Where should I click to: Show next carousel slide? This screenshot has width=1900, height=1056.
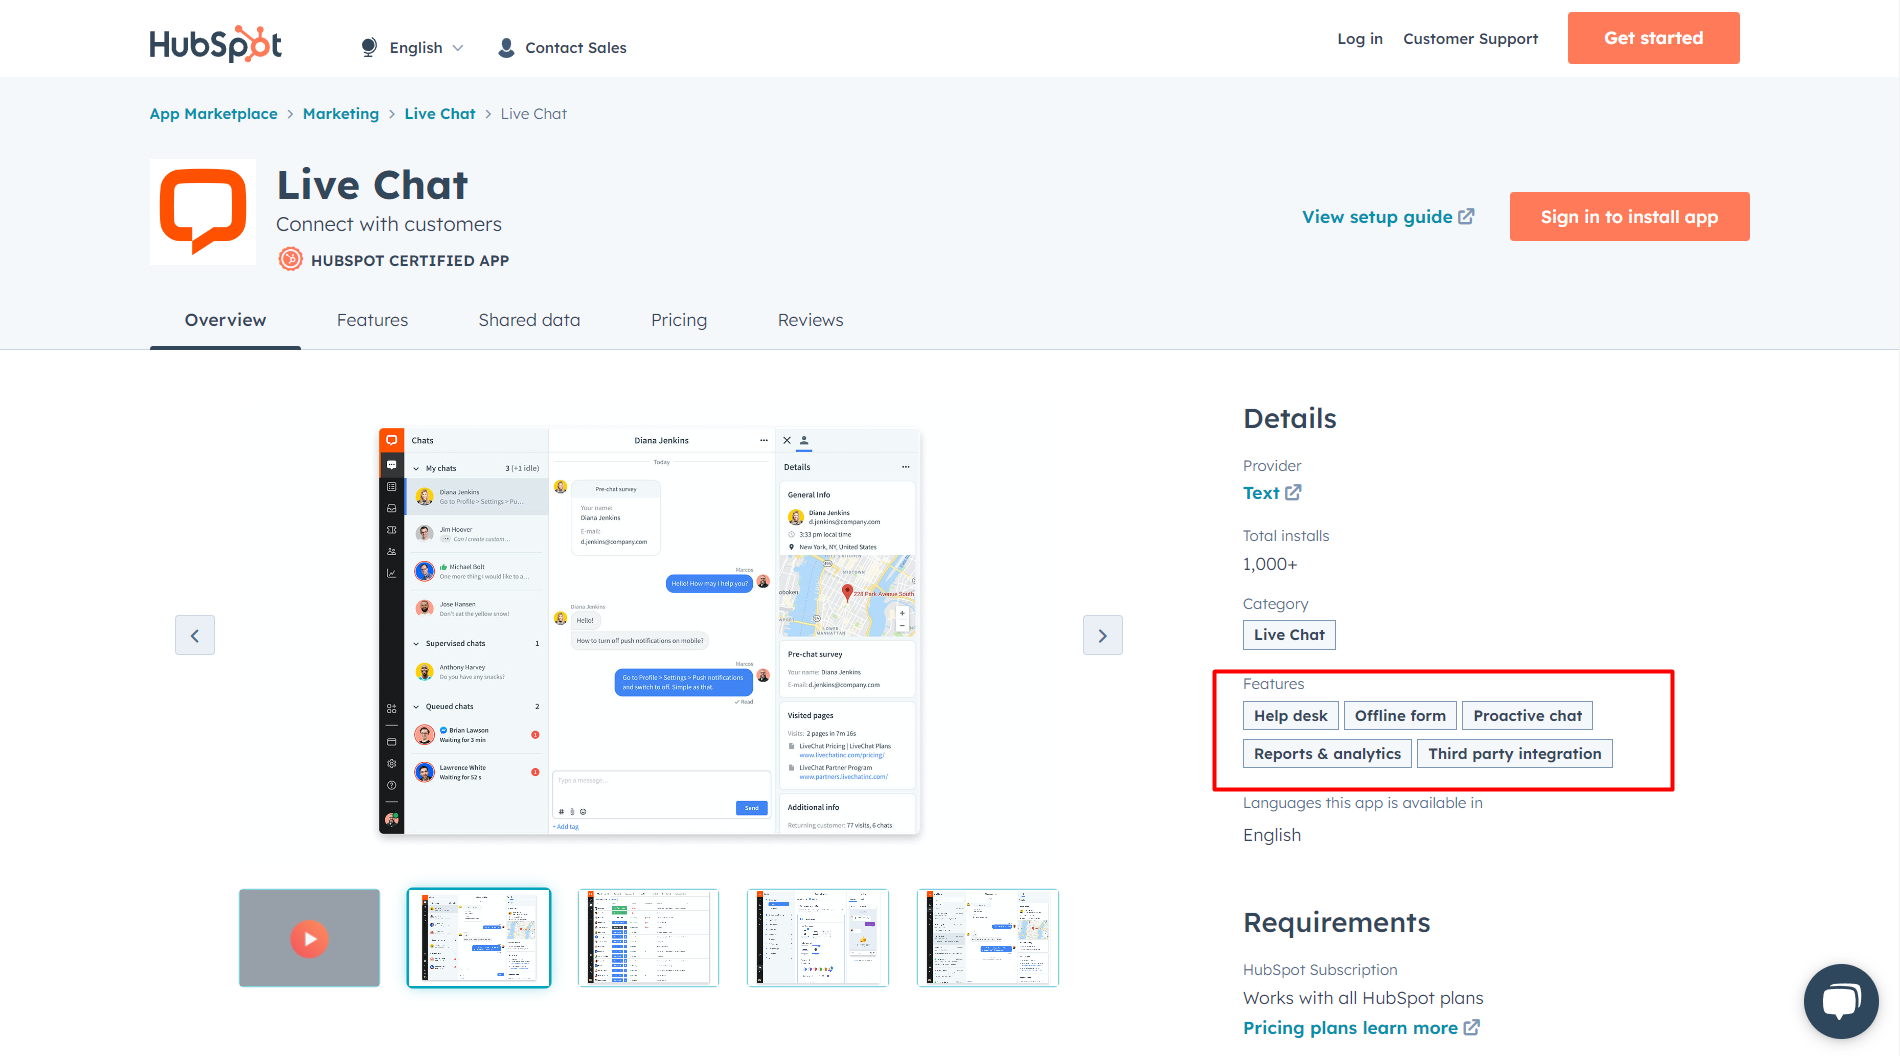1103,635
